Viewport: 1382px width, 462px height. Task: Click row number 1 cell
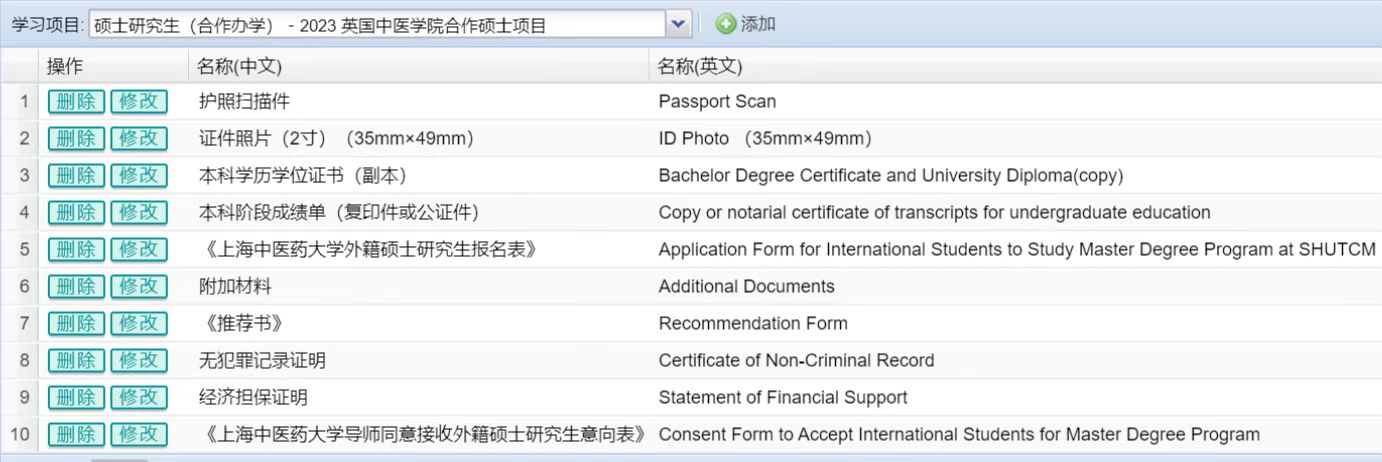(19, 101)
